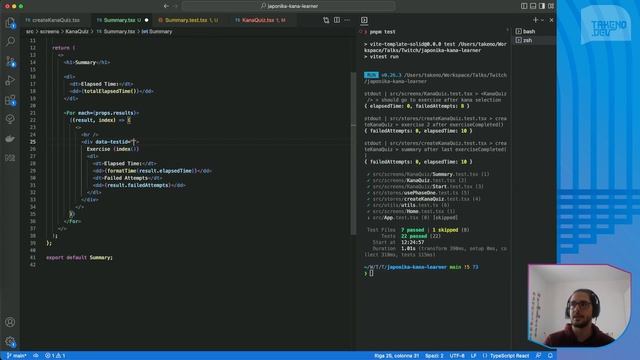This screenshot has height=360, width=640.
Task: Click the UTF-8 encoding indicator
Action: (457, 356)
